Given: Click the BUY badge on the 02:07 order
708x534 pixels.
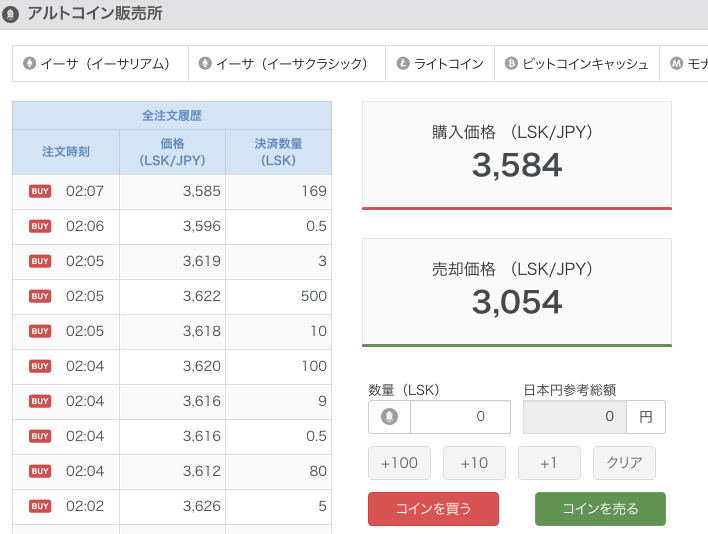Looking at the screenshot, I should click(x=40, y=191).
